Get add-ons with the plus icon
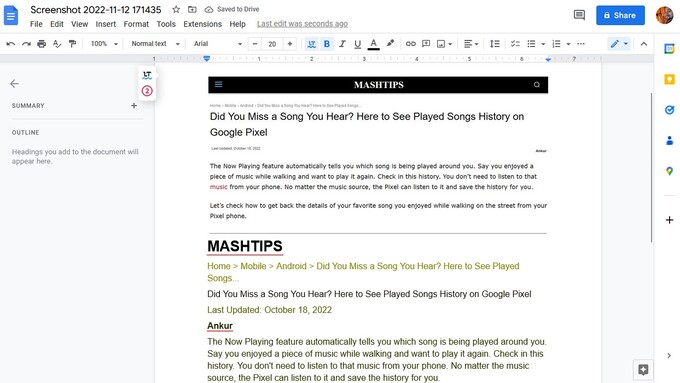This screenshot has width=680, height=383. point(669,220)
